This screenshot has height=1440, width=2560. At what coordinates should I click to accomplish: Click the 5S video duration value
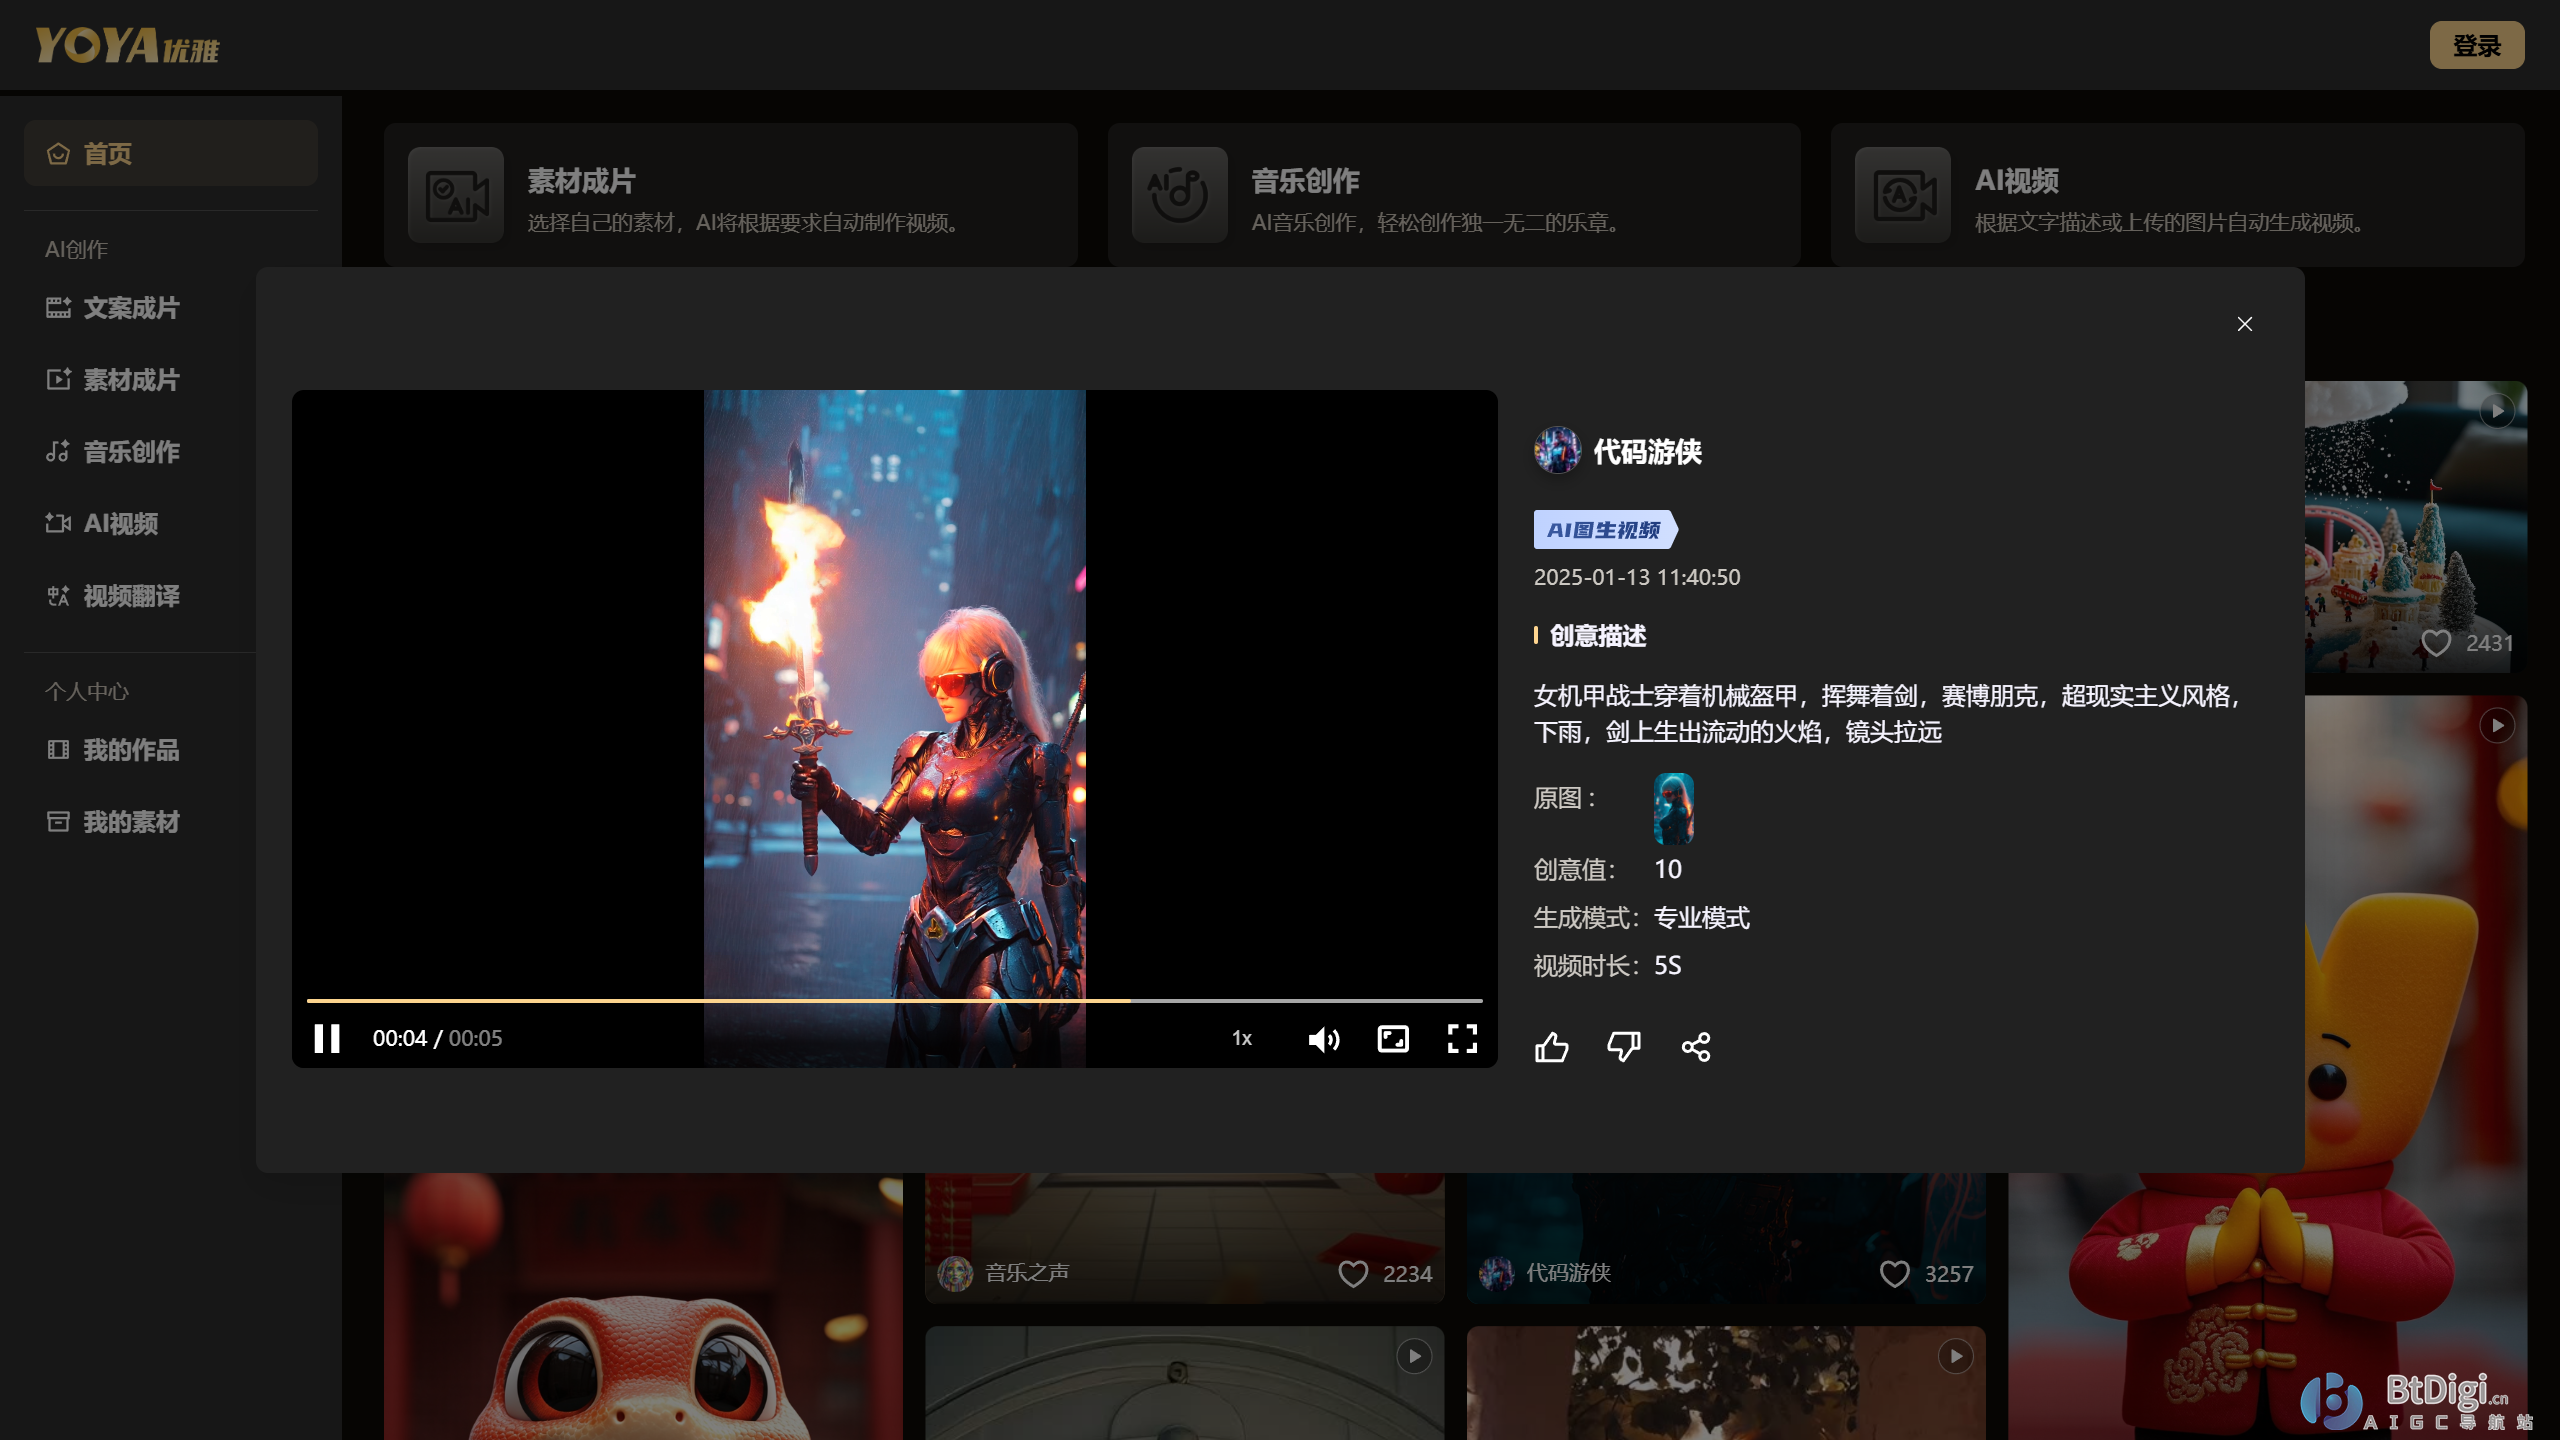(1668, 965)
